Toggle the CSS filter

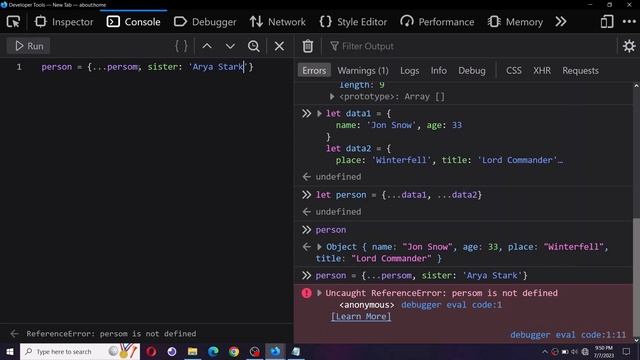(513, 70)
